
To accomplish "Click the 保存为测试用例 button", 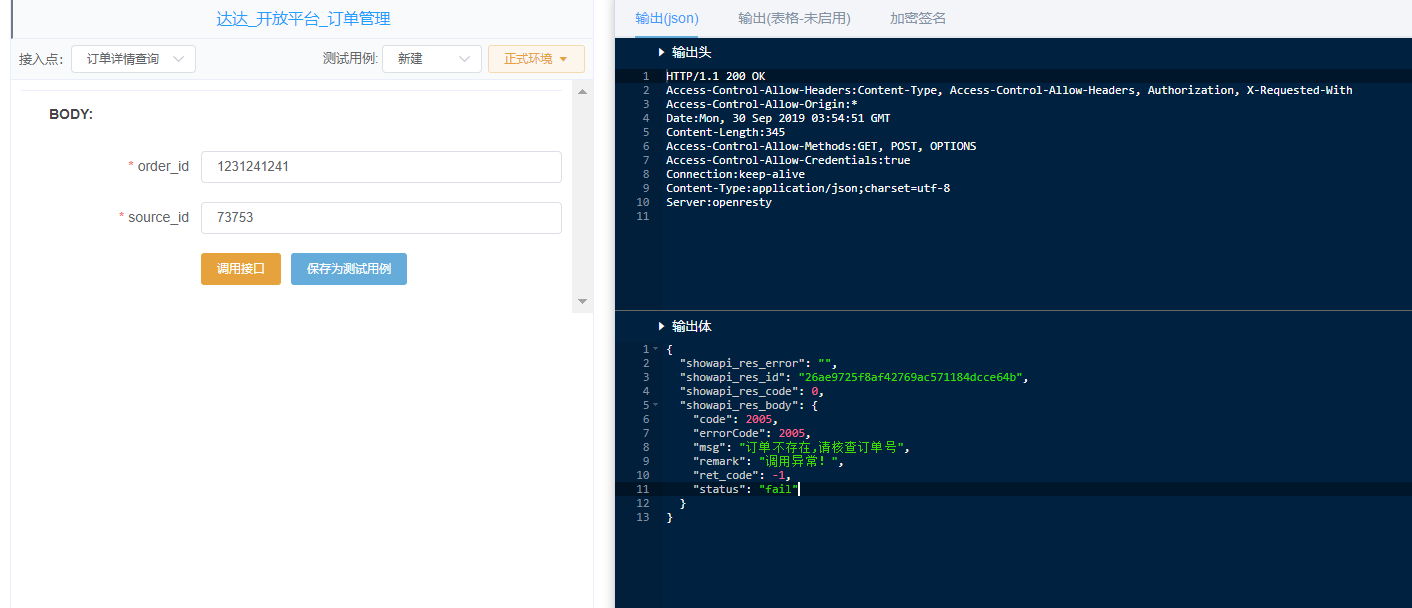I will 349,269.
